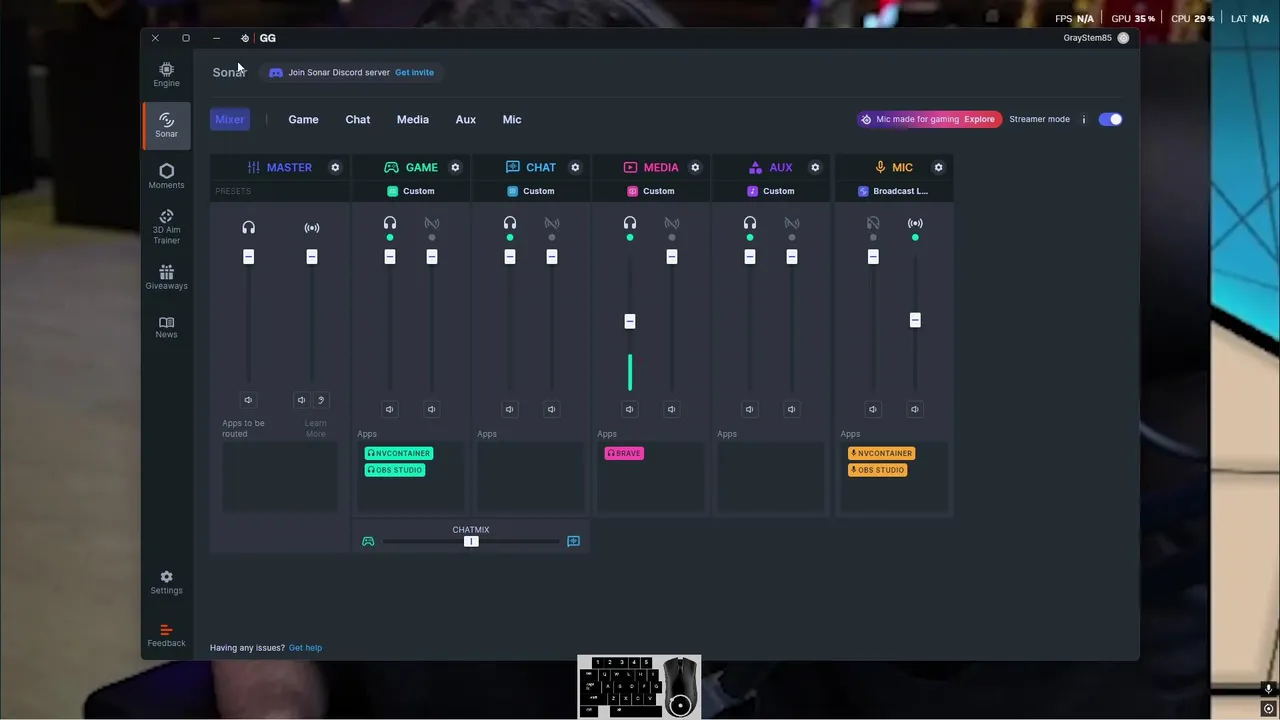Open the News section
This screenshot has height=720, width=1280.
(166, 327)
